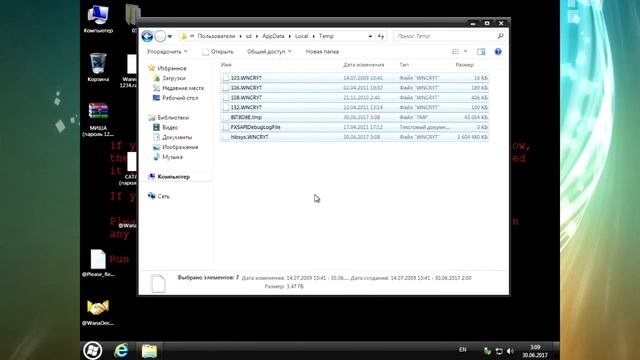The height and width of the screenshot is (360, 640).
Task: Open the volume speaker tray icon
Action: 510,351
